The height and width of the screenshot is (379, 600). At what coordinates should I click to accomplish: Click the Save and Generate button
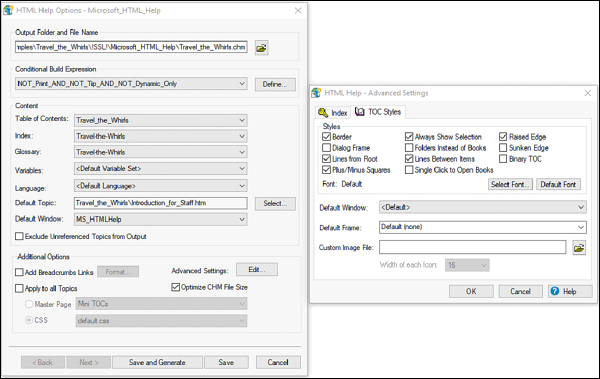(157, 362)
